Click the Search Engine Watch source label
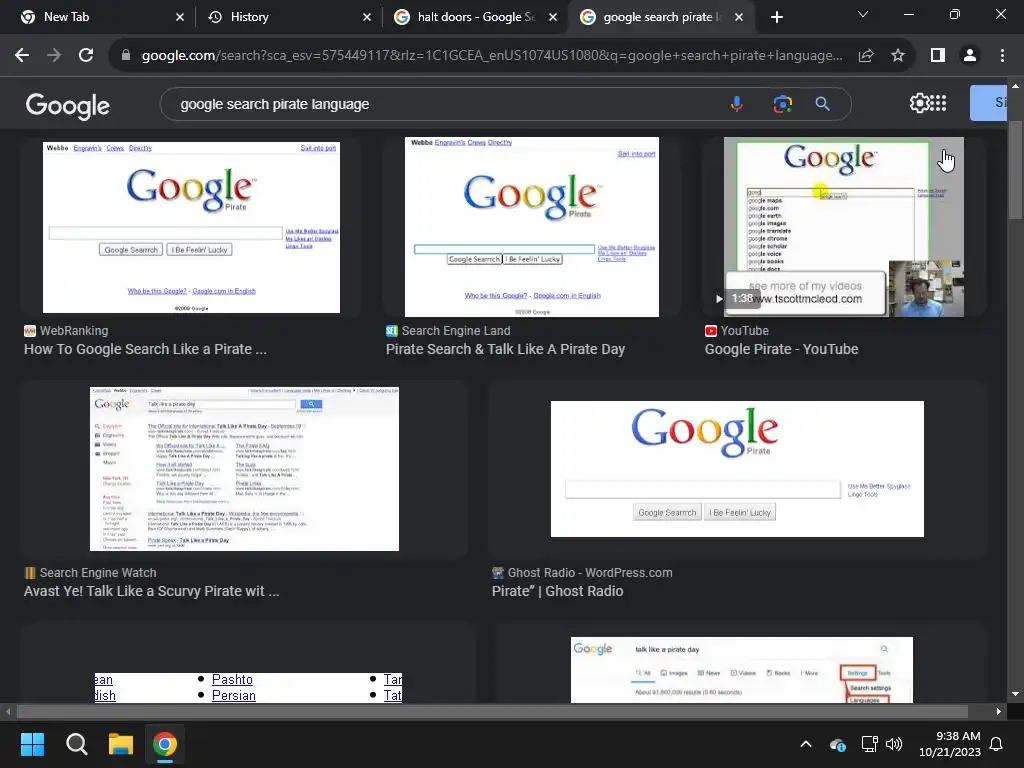 90,573
